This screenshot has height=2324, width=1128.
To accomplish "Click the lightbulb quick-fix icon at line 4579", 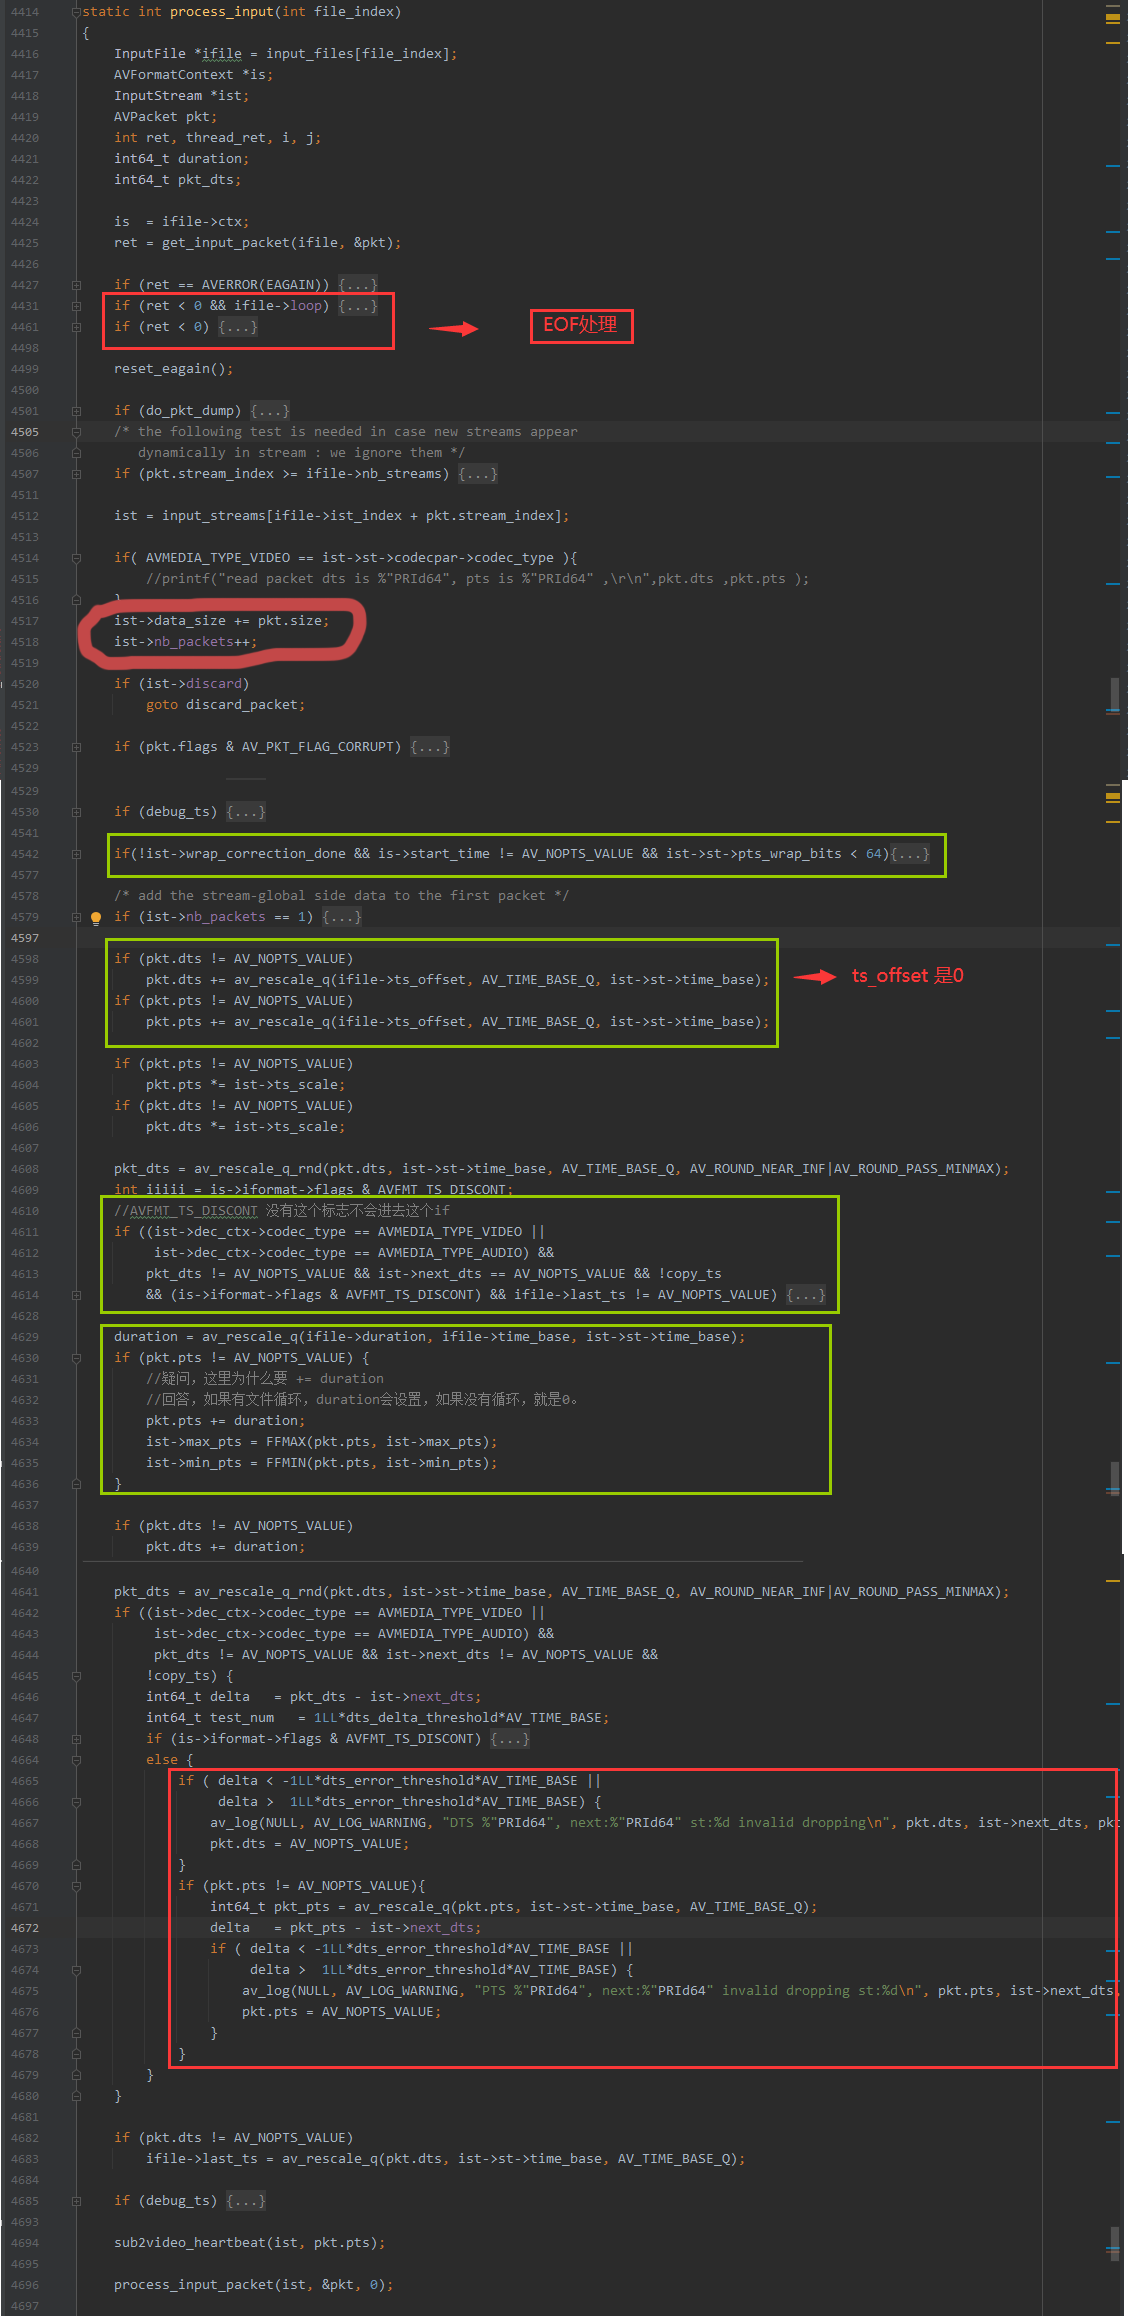I will 96,917.
